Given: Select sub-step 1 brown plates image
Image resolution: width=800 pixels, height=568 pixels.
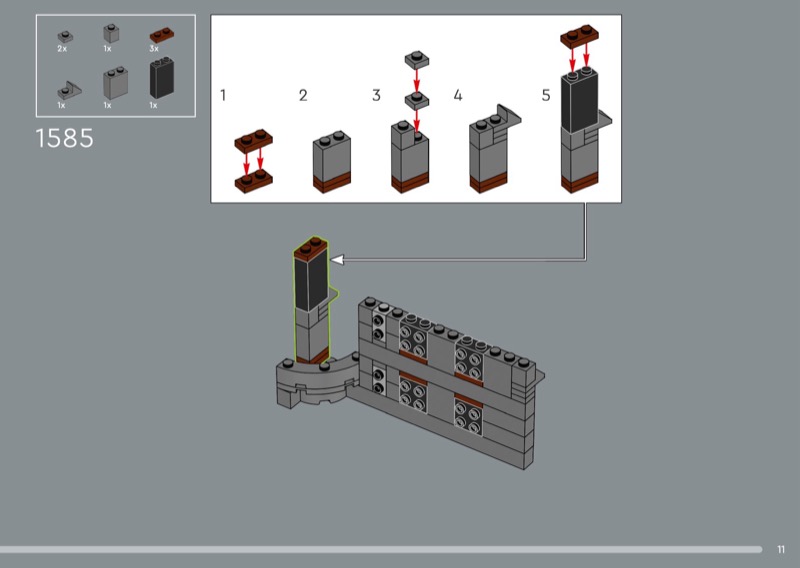Looking at the screenshot, I should pos(254,160).
